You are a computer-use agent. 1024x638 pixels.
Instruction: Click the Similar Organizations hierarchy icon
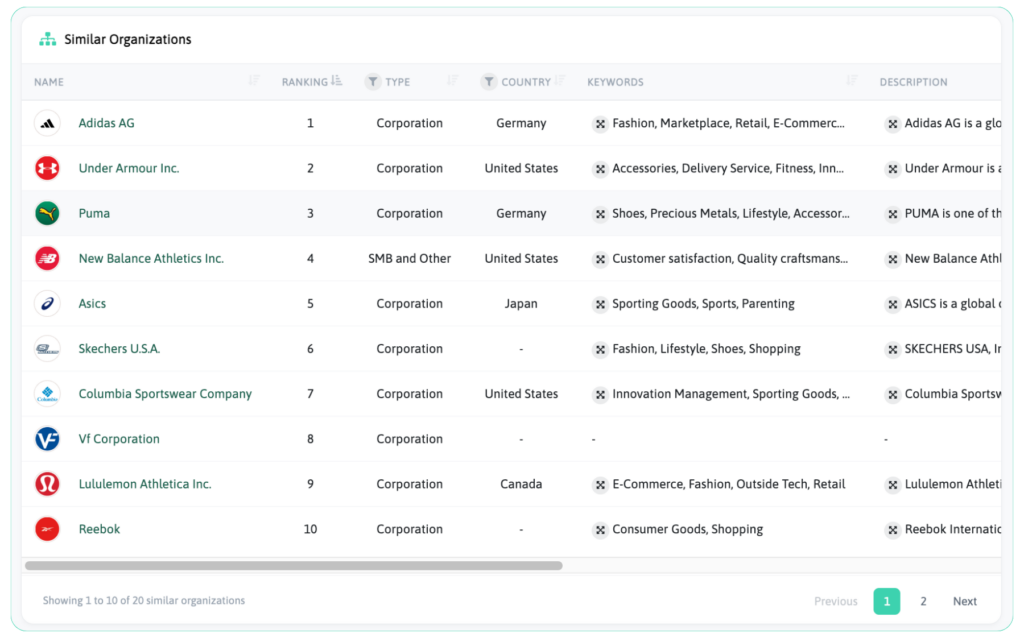coord(47,39)
